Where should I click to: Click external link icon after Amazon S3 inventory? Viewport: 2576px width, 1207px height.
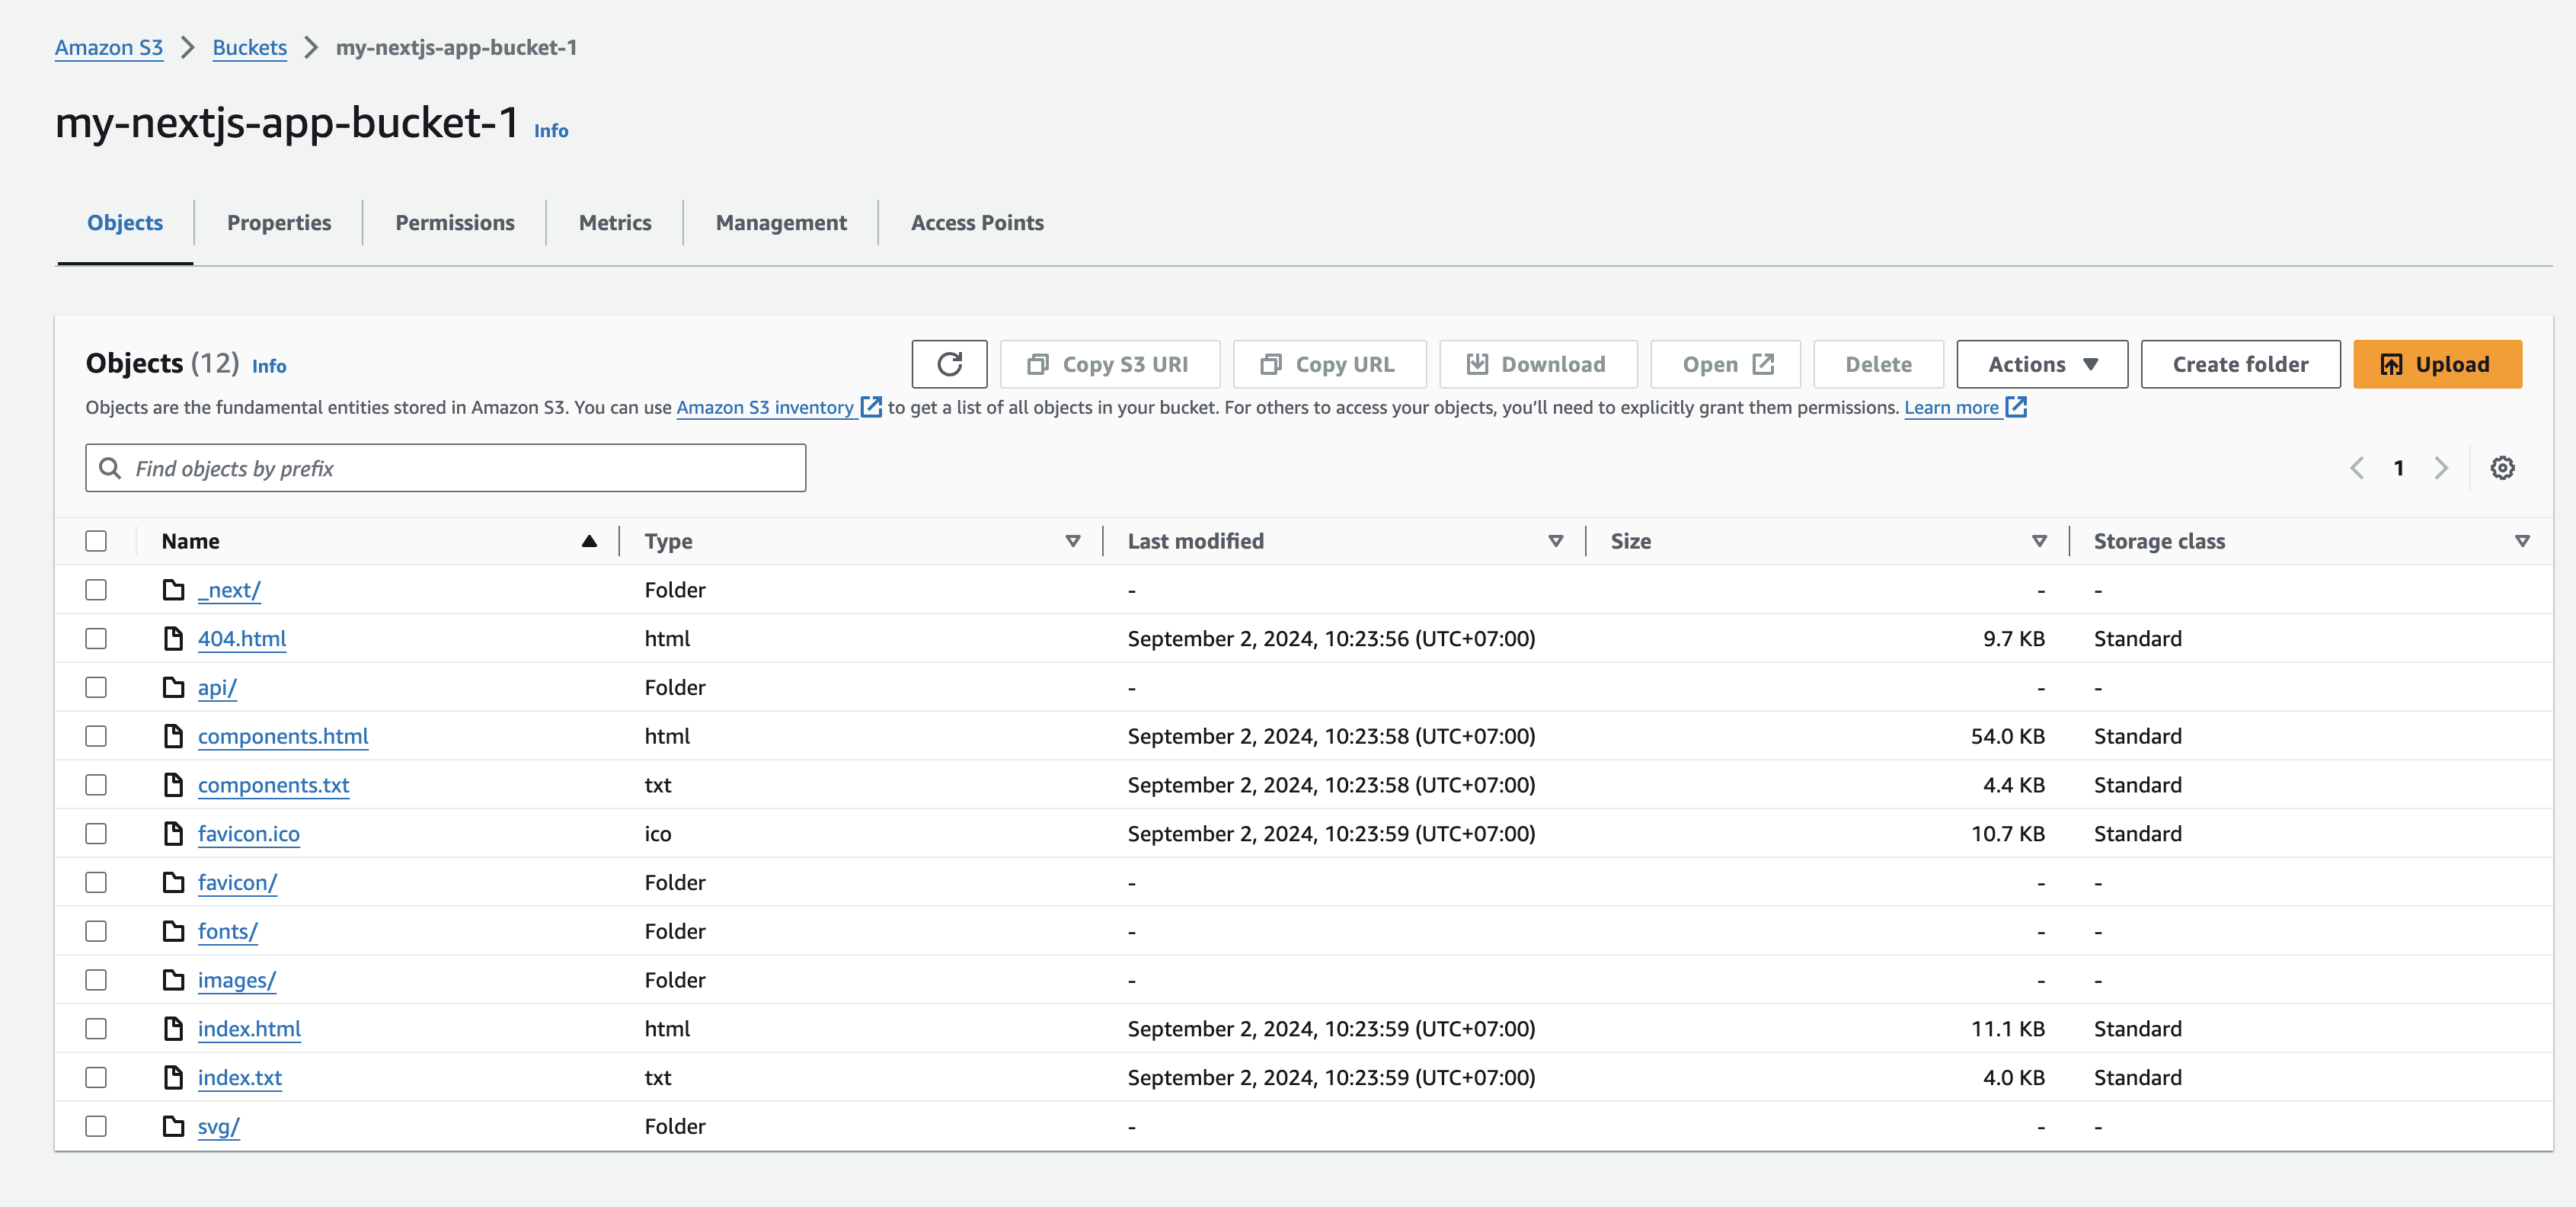pos(871,407)
